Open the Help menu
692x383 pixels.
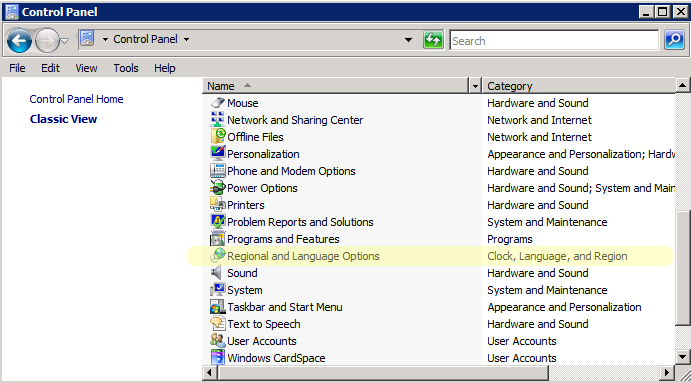pyautogui.click(x=165, y=68)
